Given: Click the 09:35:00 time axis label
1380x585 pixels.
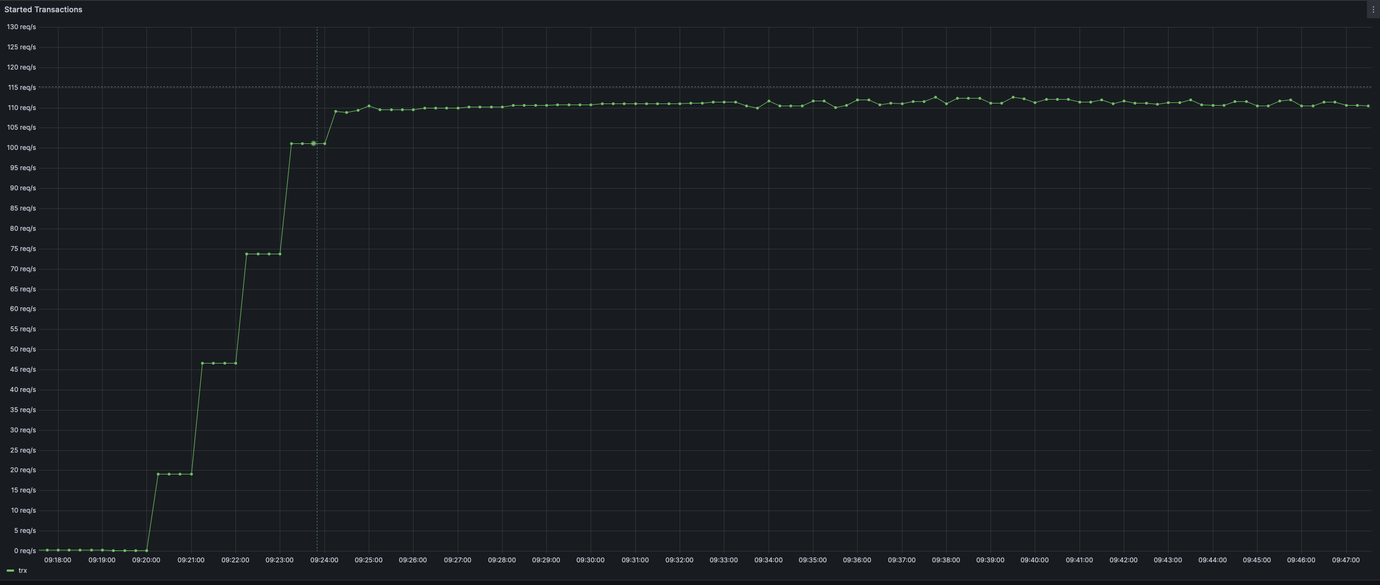Looking at the screenshot, I should [812, 560].
